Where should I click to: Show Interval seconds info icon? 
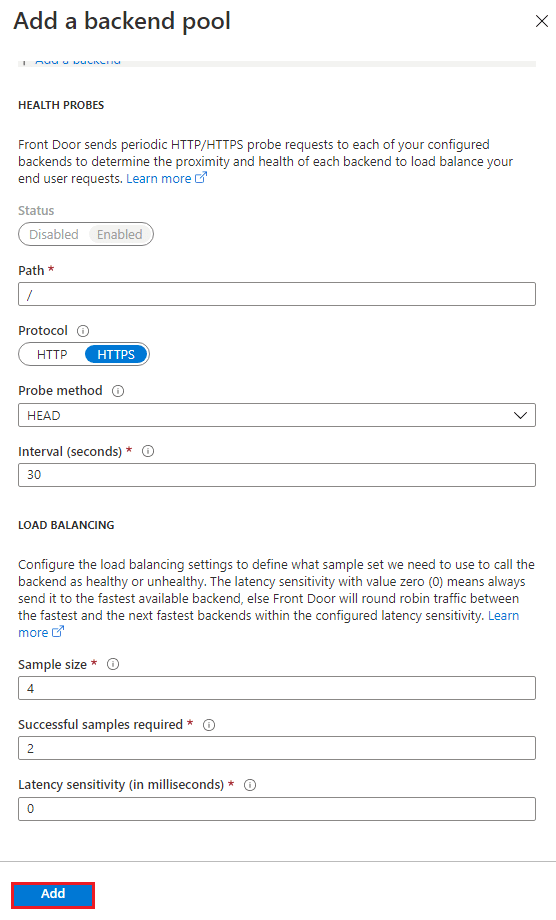pos(148,451)
